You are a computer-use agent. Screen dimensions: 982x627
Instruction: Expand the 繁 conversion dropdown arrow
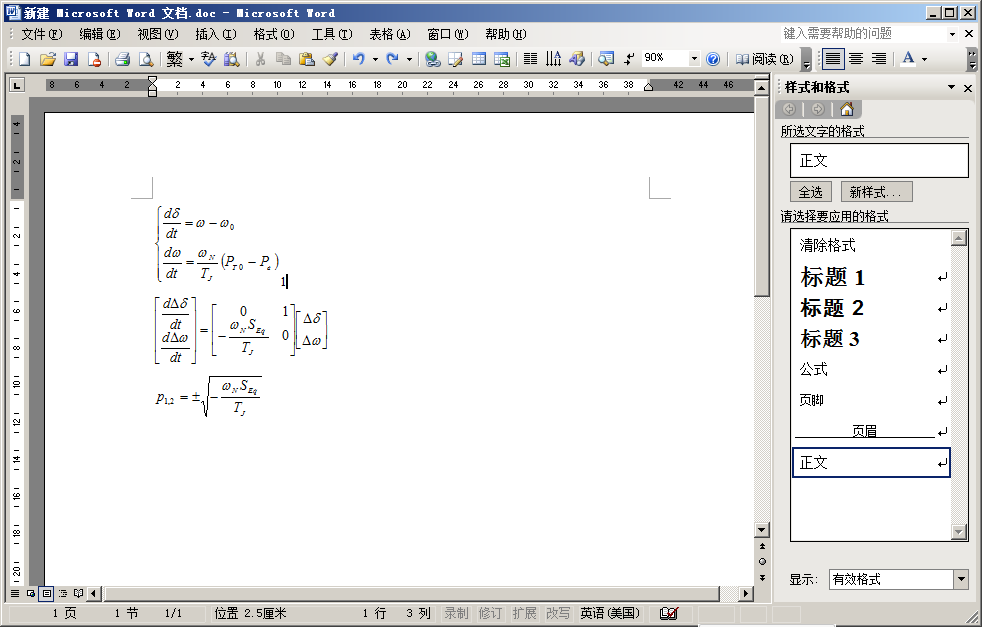tap(191, 60)
